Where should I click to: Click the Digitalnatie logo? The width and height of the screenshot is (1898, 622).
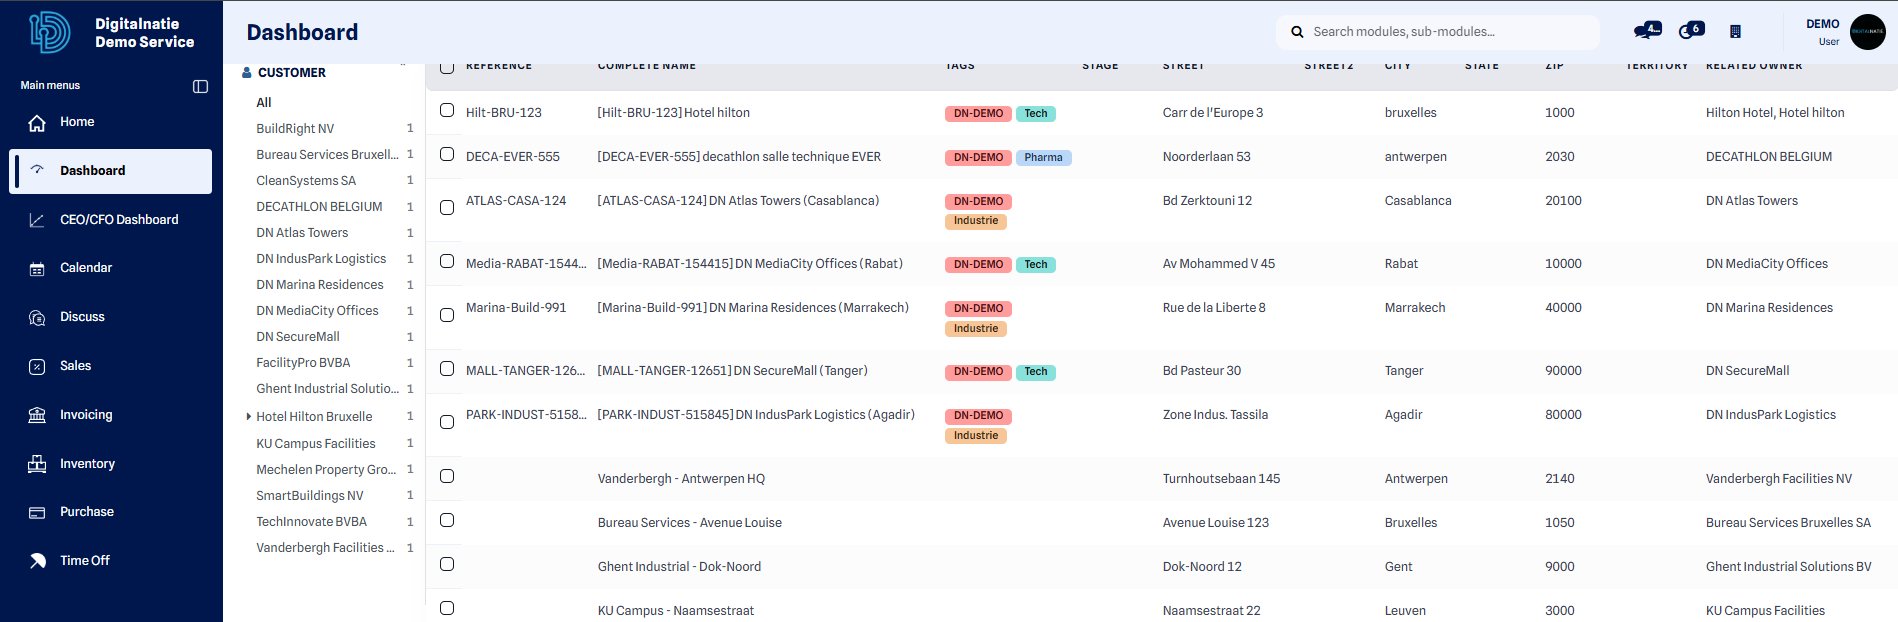(50, 32)
